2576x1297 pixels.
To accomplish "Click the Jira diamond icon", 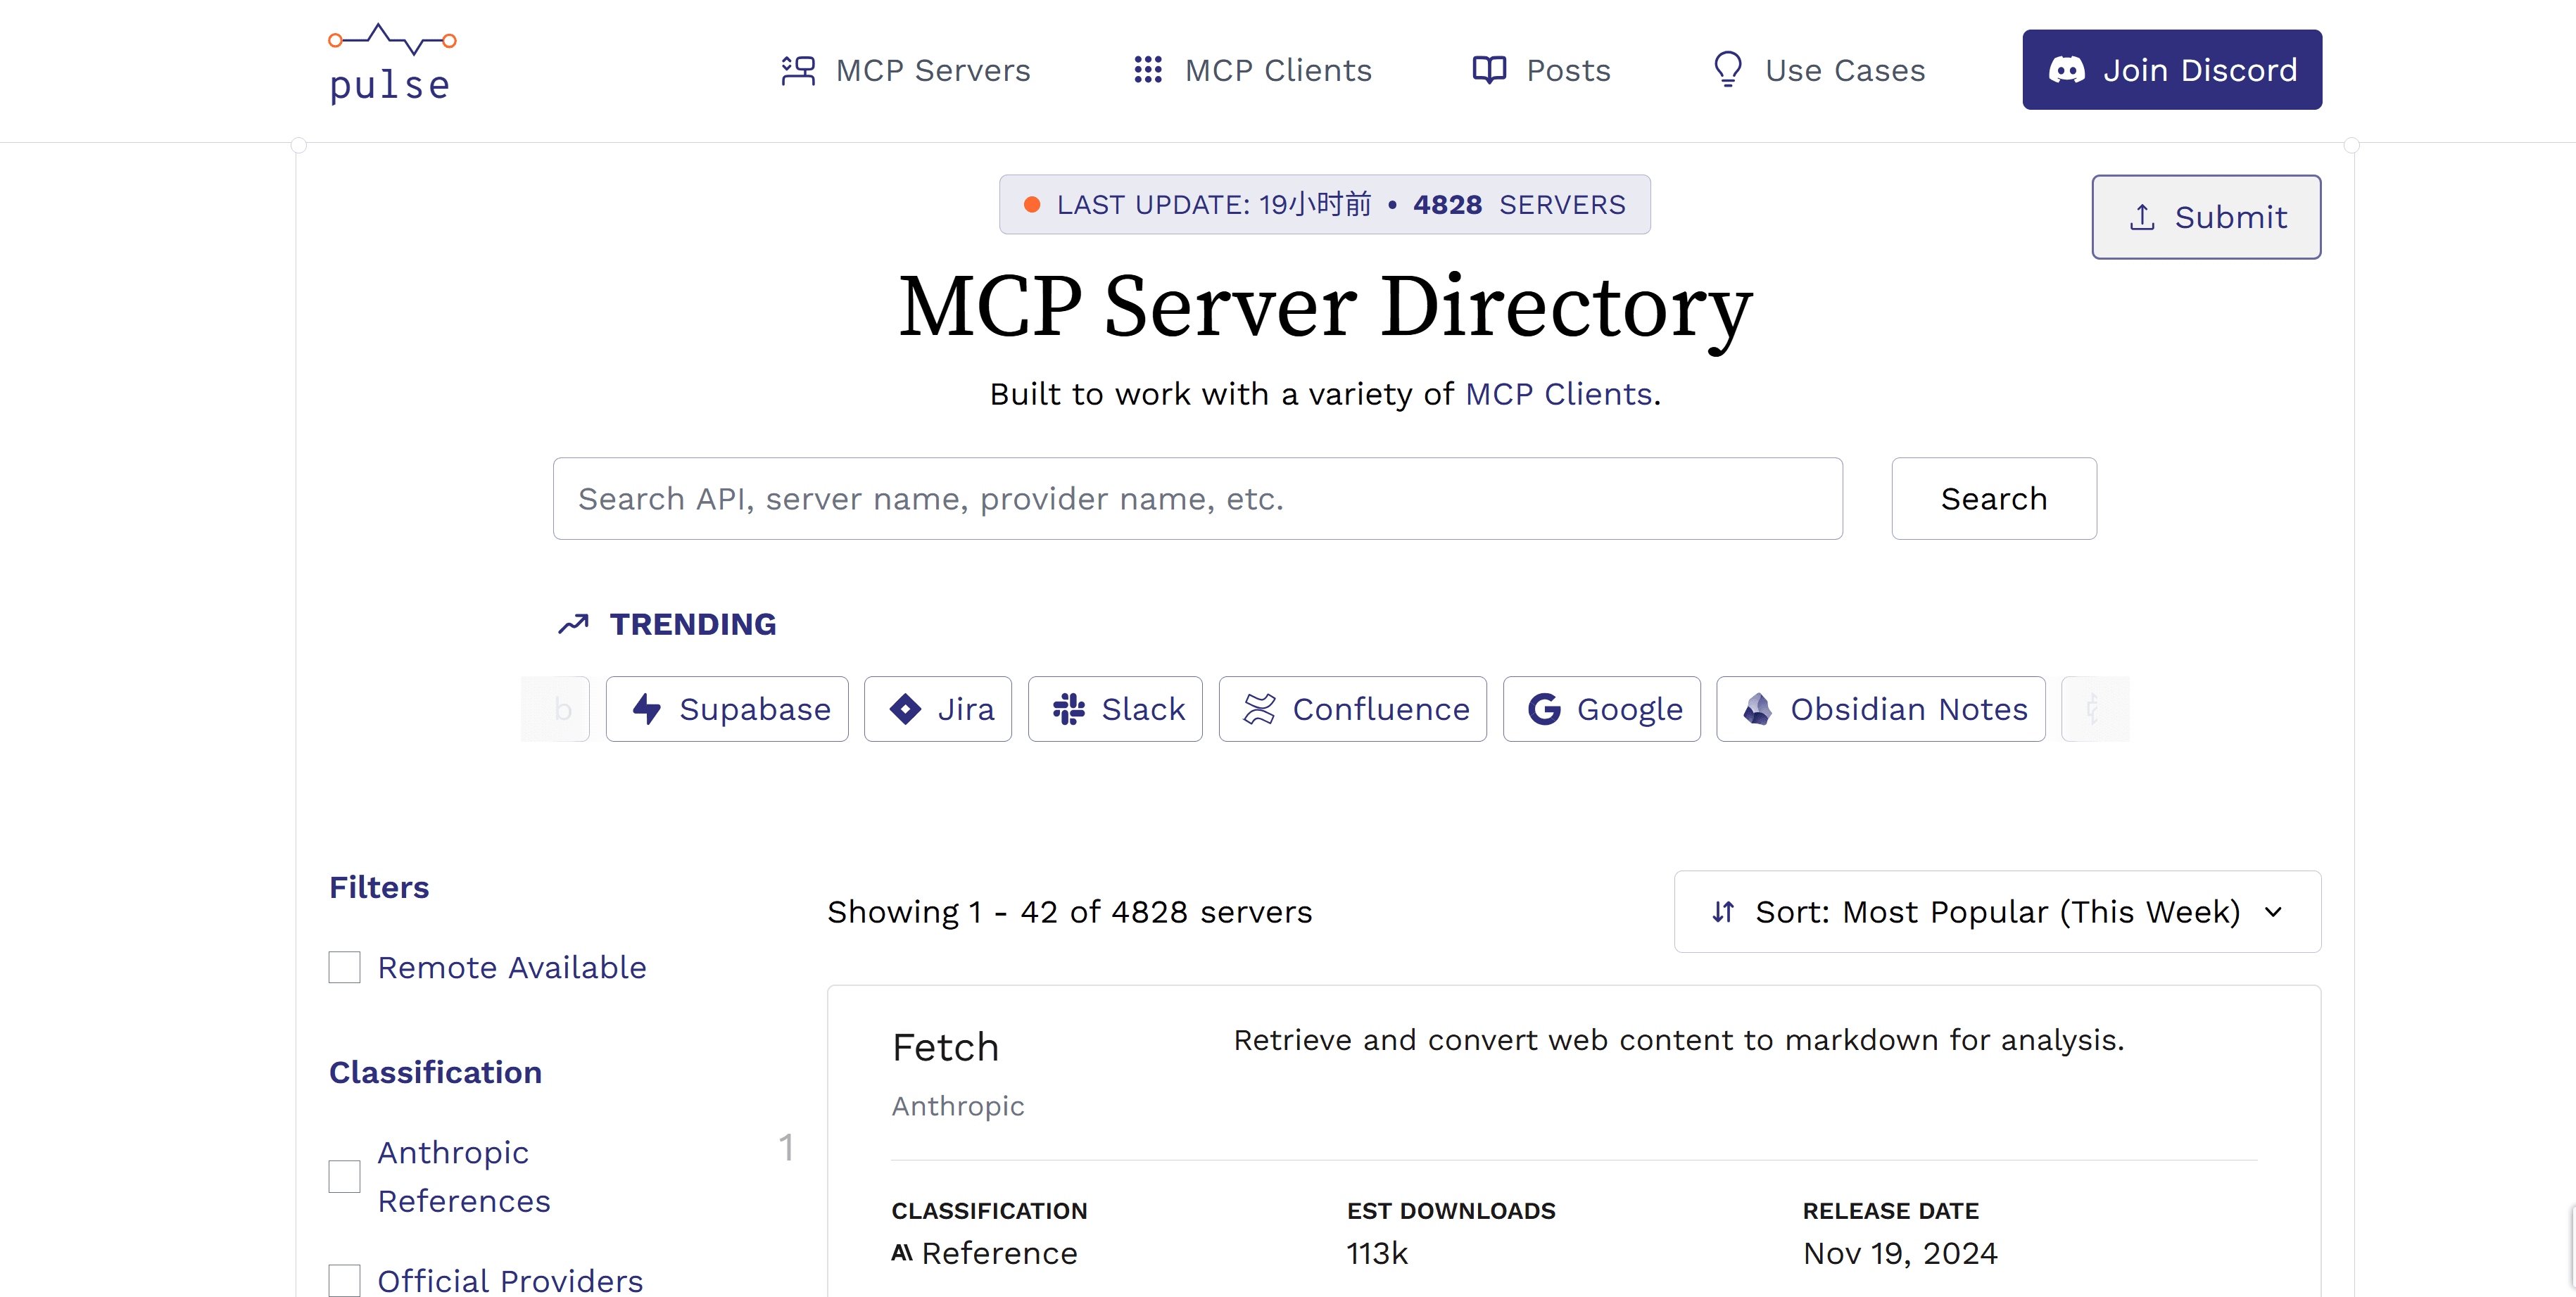I will [905, 709].
